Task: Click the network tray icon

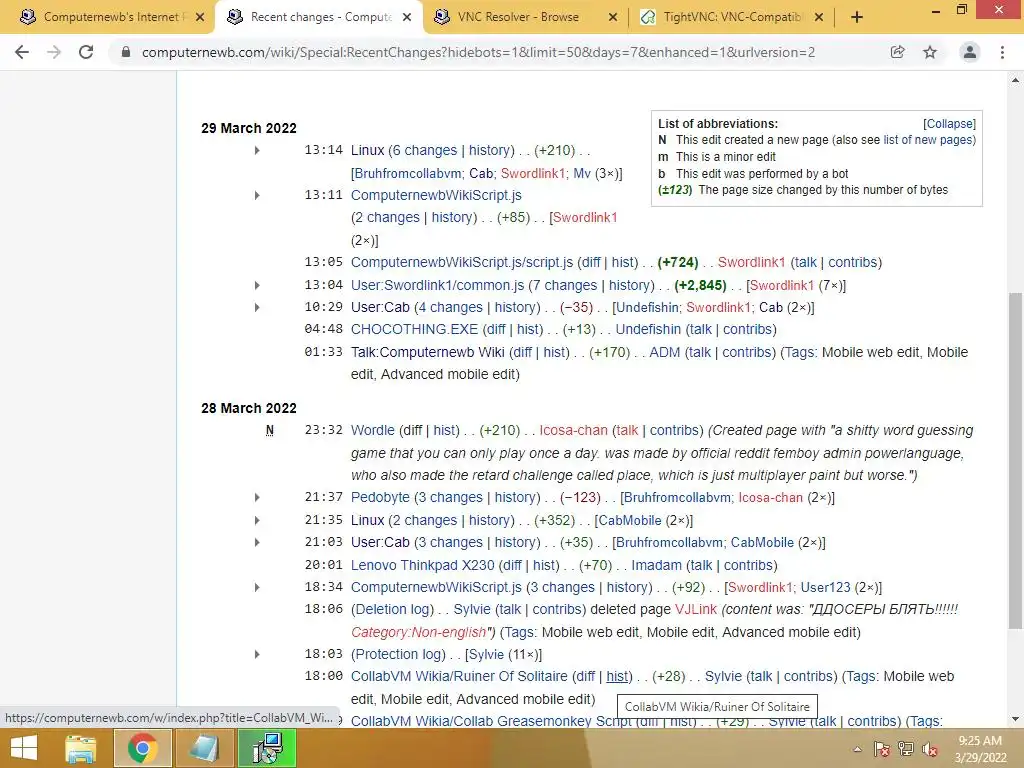Action: coord(906,749)
